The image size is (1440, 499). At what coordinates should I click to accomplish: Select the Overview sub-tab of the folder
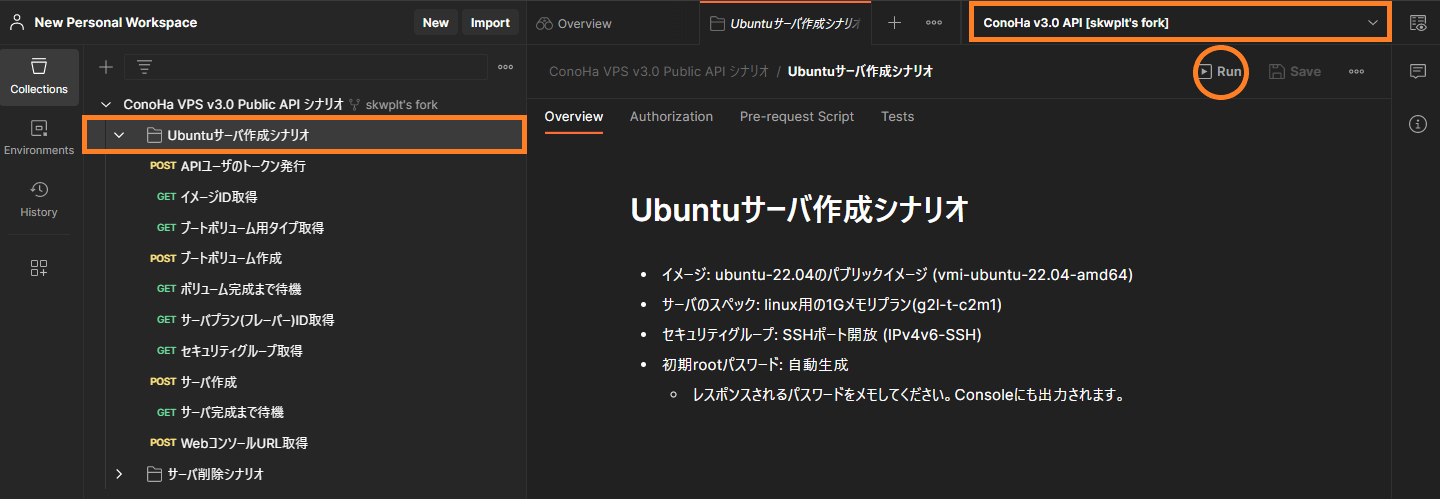(574, 116)
